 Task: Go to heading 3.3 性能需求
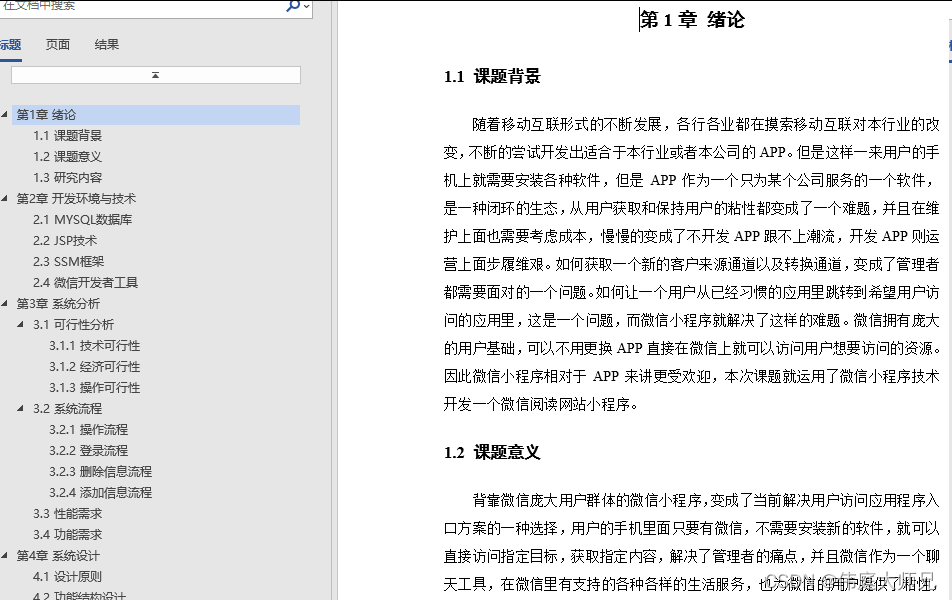[x=67, y=513]
